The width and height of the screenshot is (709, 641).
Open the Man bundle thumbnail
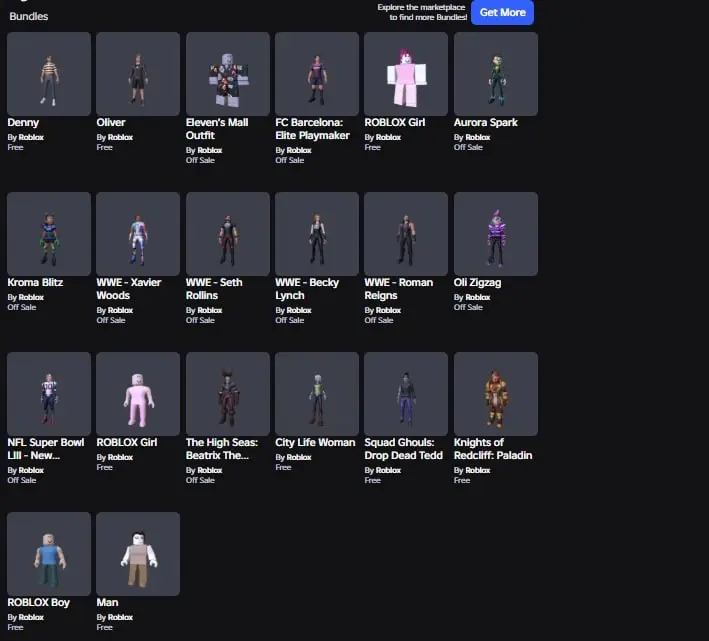click(138, 554)
